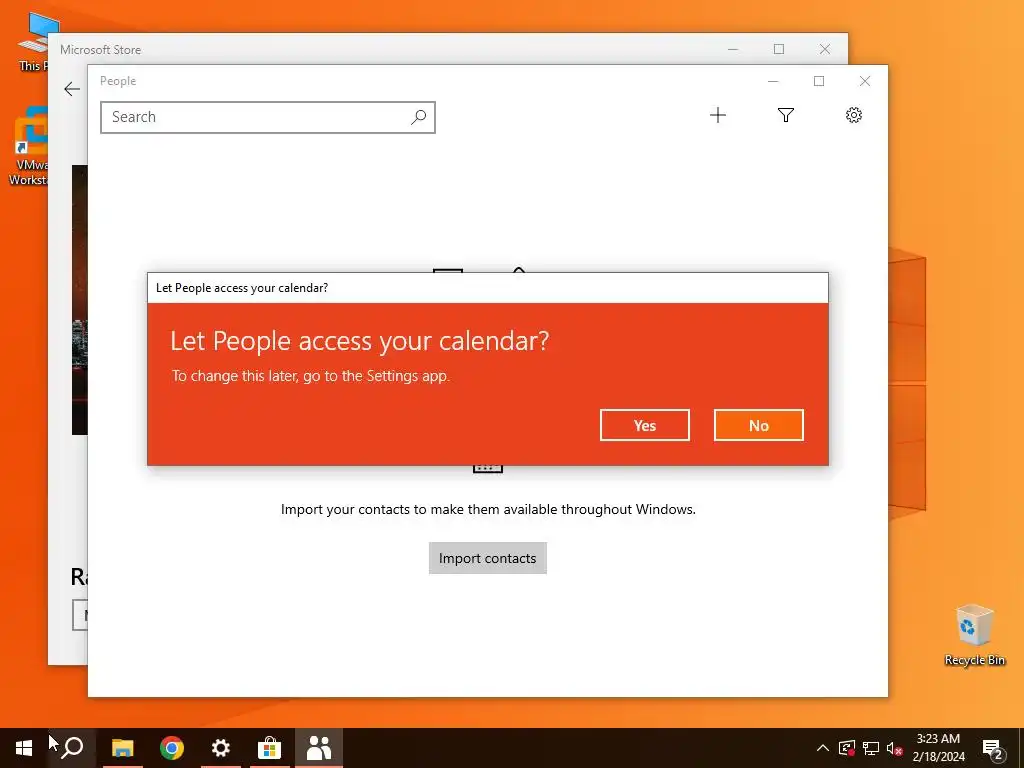The image size is (1024, 768).
Task: Click the muted volume tray icon
Action: 894,748
